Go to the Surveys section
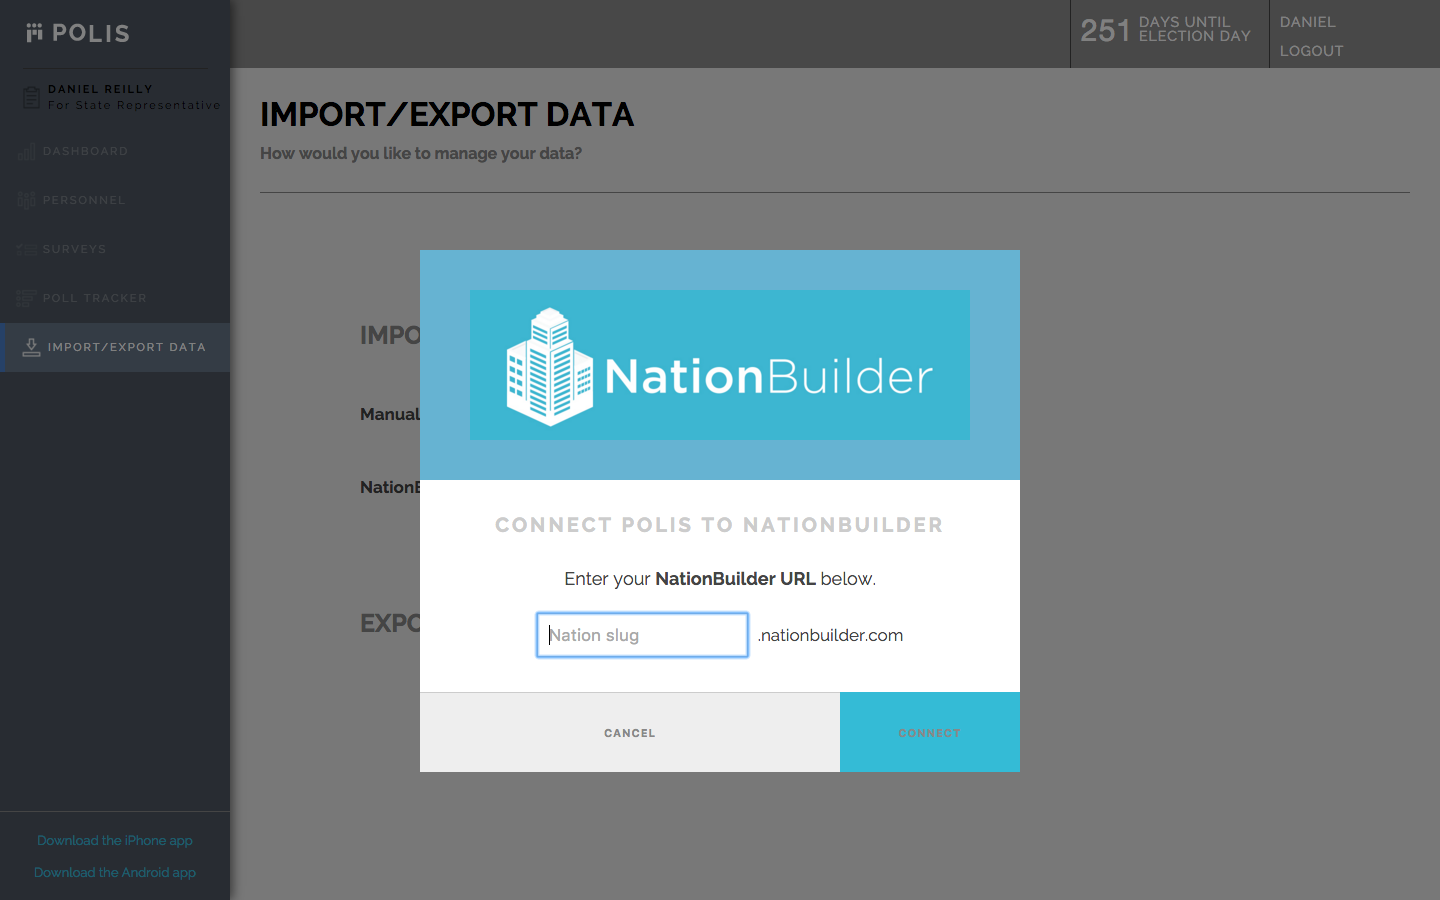This screenshot has width=1440, height=900. (115, 249)
